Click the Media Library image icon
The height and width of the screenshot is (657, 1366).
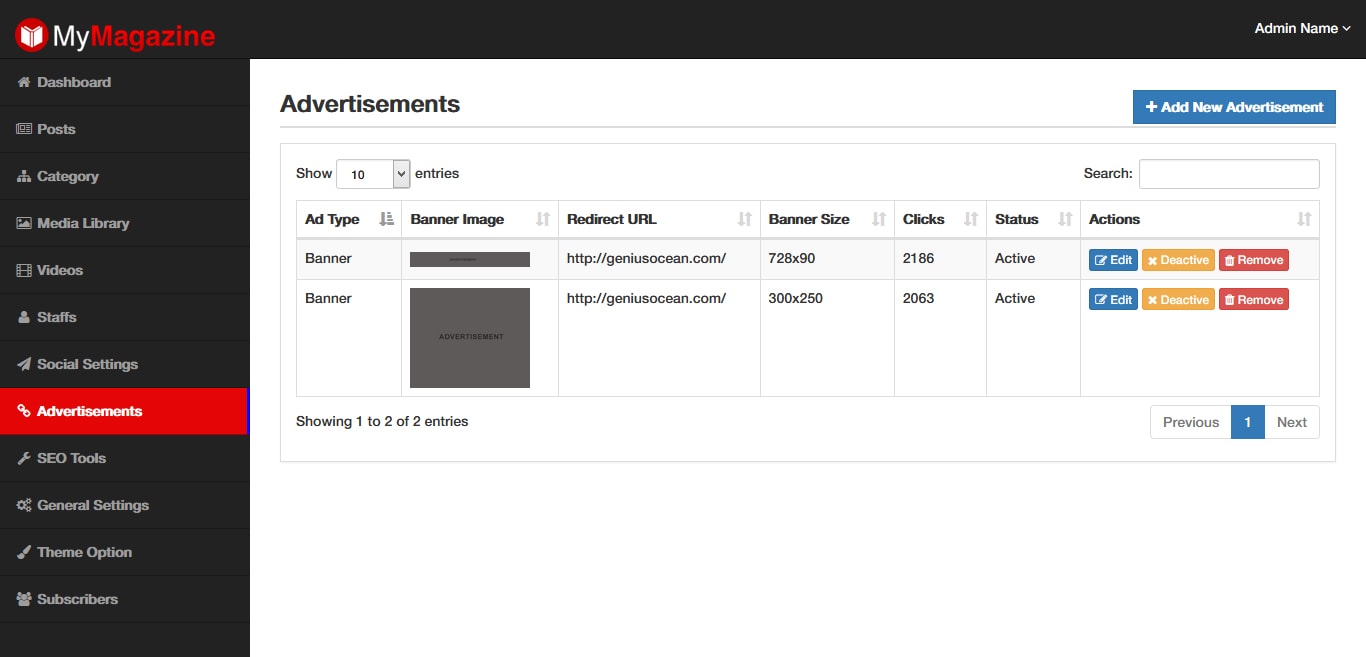[24, 223]
